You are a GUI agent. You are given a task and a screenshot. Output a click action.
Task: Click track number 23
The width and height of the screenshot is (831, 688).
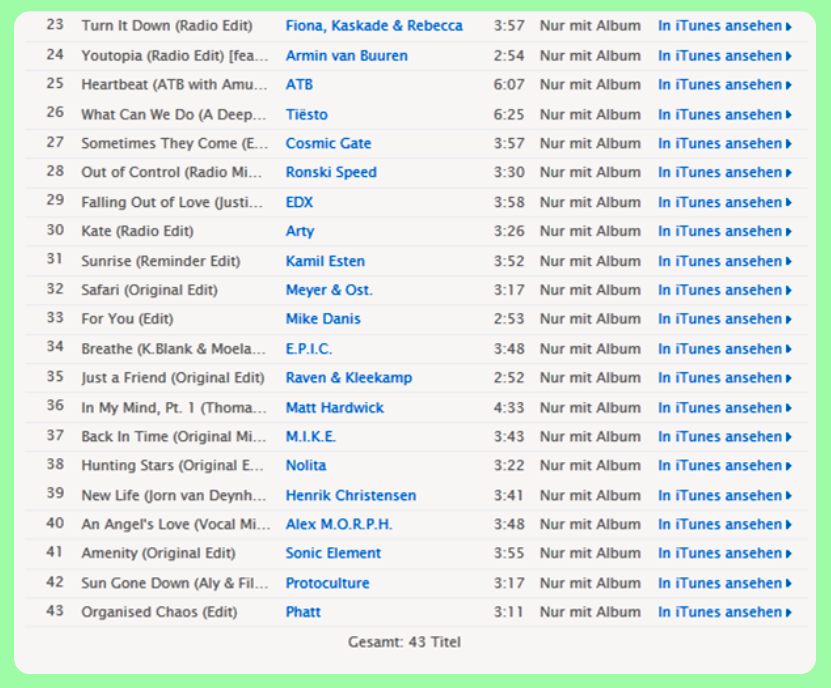pyautogui.click(x=55, y=24)
